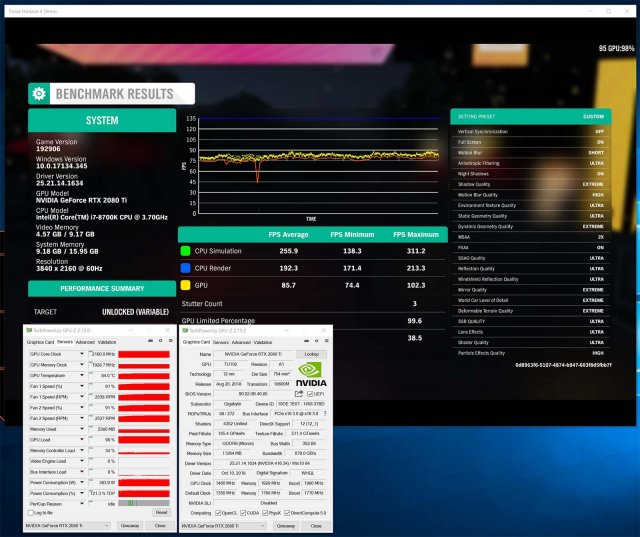Switch to Sensors tab in Graphics Card window
The height and width of the screenshot is (537, 640).
tap(221, 342)
